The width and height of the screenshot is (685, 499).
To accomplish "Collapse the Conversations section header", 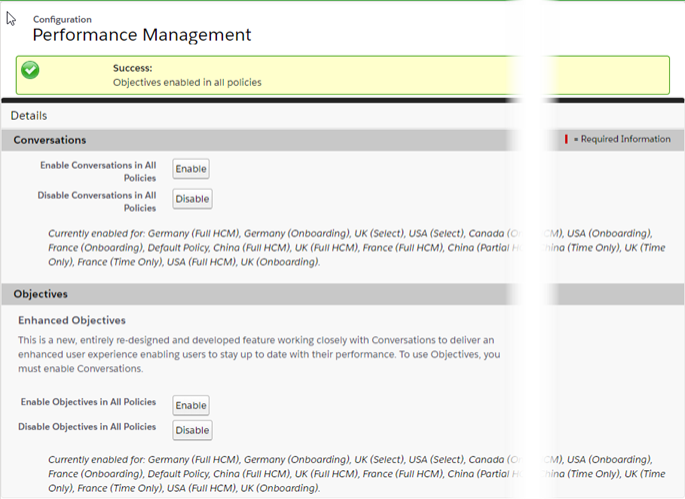I will click(x=50, y=140).
